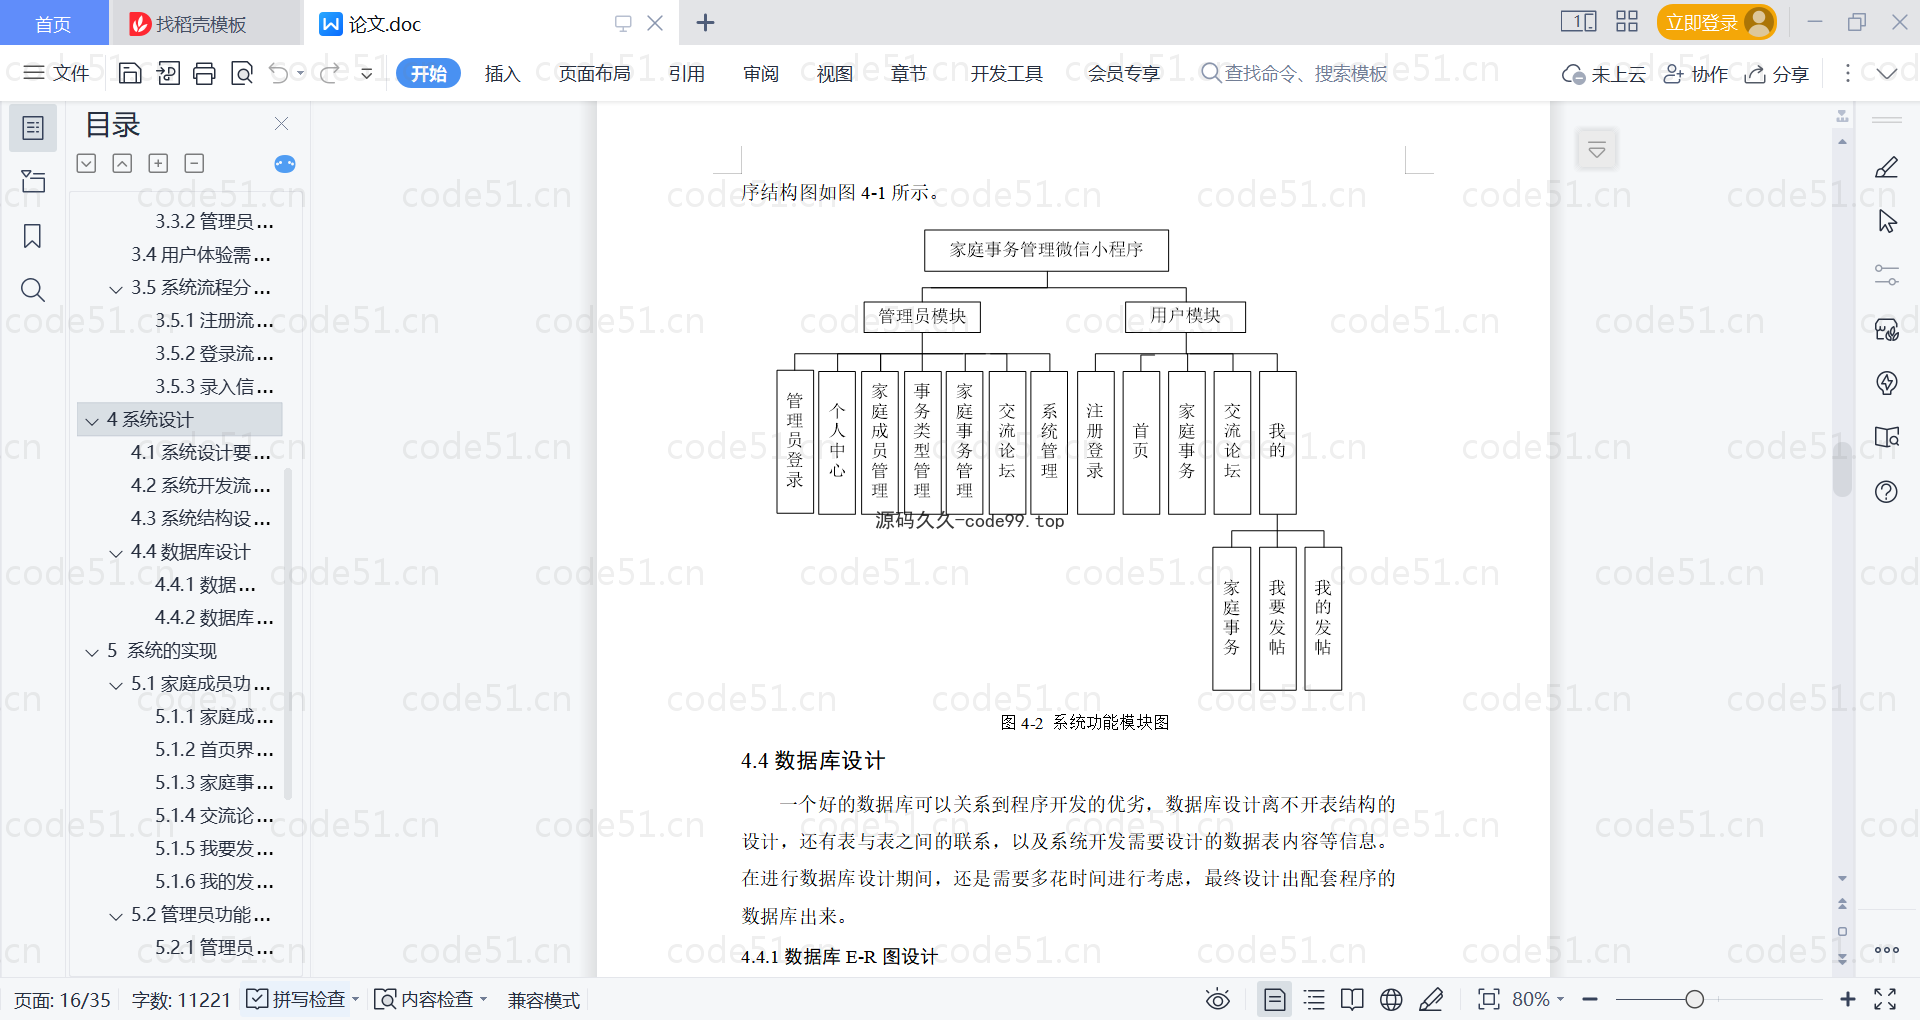Screen dimensions: 1920x1020
Task: Open the more options vertical dots menu
Action: tap(1847, 73)
